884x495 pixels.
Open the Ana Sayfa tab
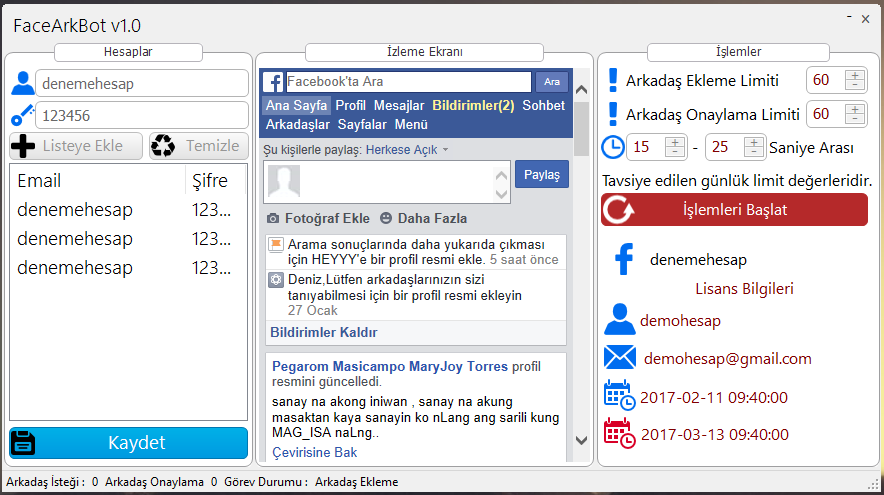click(297, 105)
